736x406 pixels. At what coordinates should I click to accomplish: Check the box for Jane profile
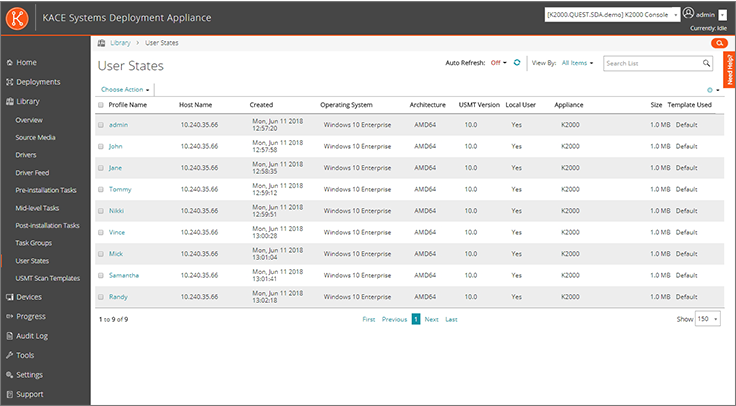pos(100,168)
